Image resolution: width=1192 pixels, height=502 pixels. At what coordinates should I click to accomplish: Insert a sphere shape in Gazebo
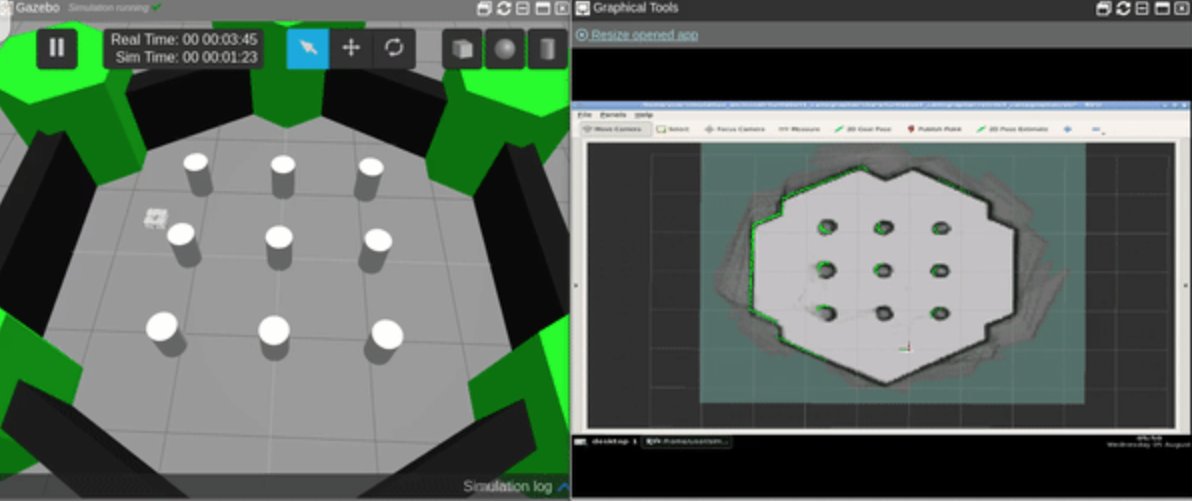pos(505,49)
